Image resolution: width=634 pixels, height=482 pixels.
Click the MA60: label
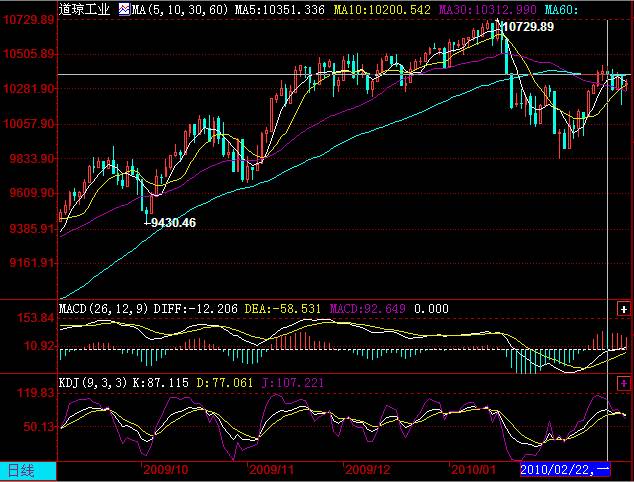pos(561,9)
